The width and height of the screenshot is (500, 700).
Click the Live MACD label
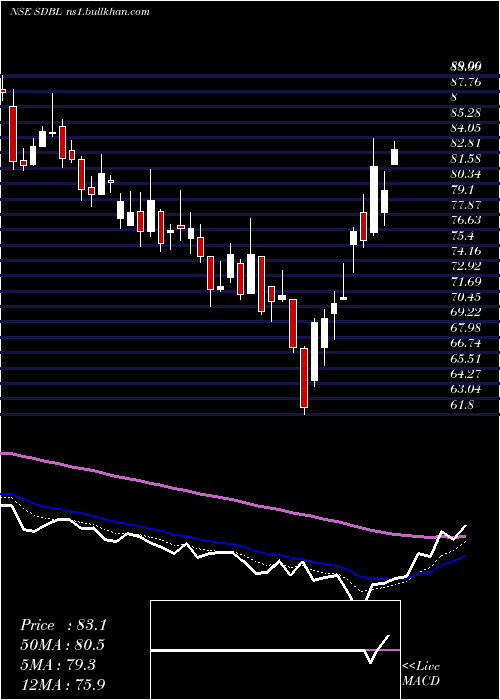(x=421, y=673)
